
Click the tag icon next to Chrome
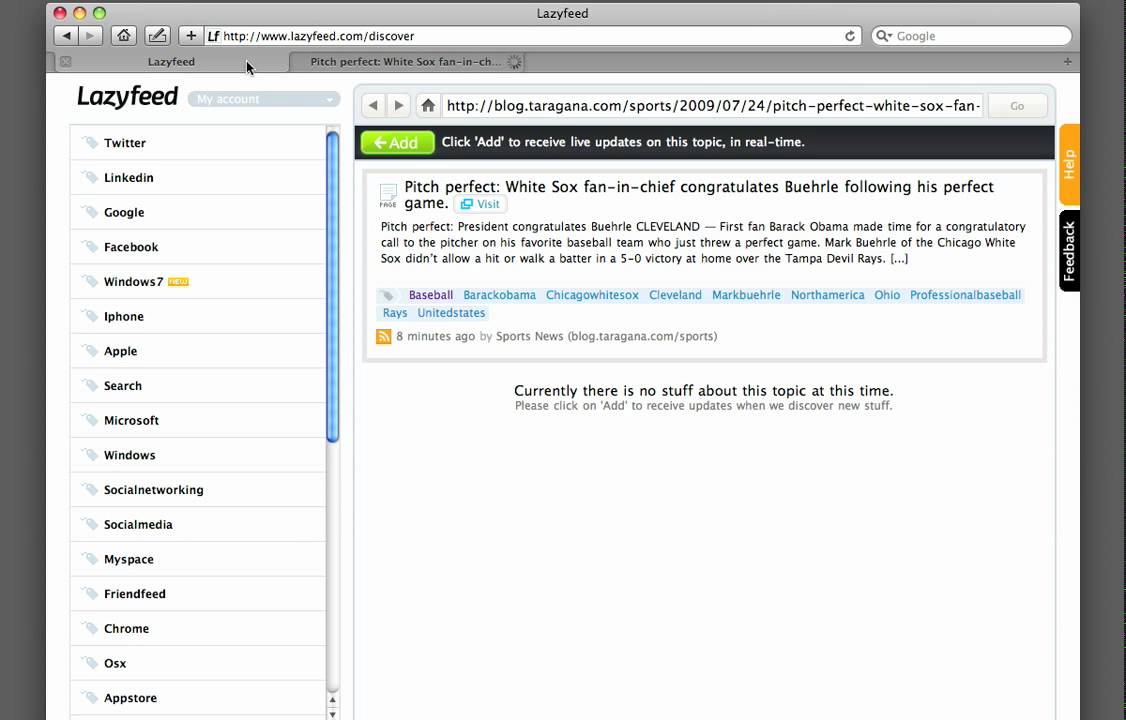click(x=90, y=628)
